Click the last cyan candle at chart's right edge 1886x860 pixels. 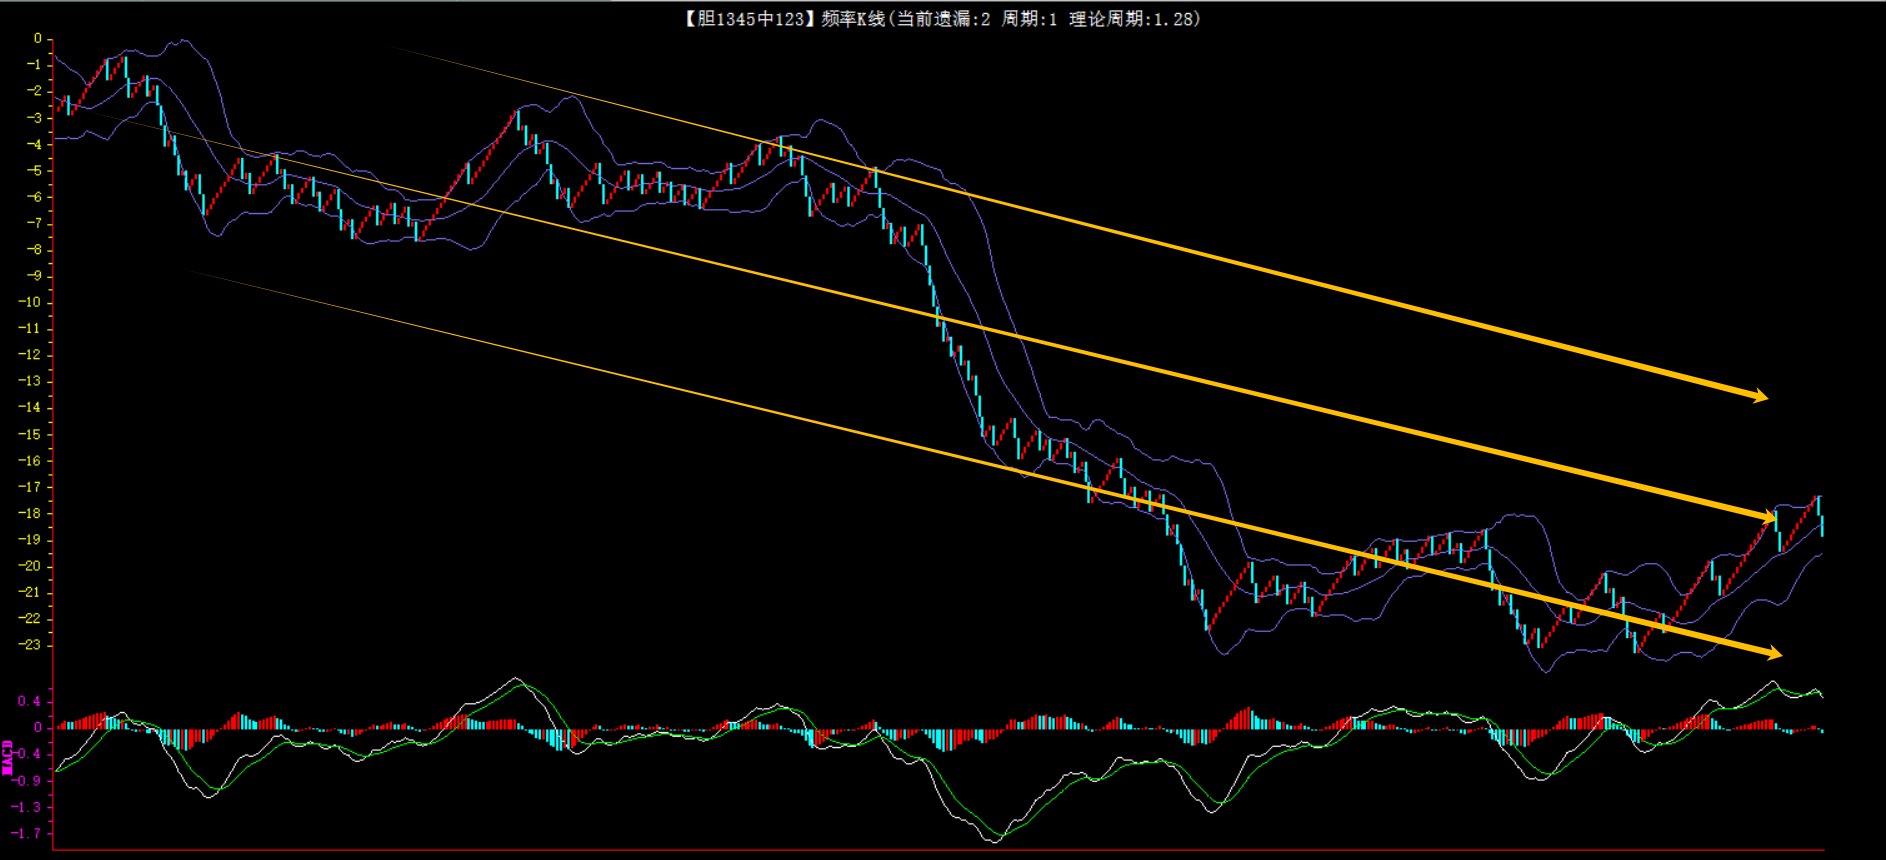pyautogui.click(x=1822, y=526)
